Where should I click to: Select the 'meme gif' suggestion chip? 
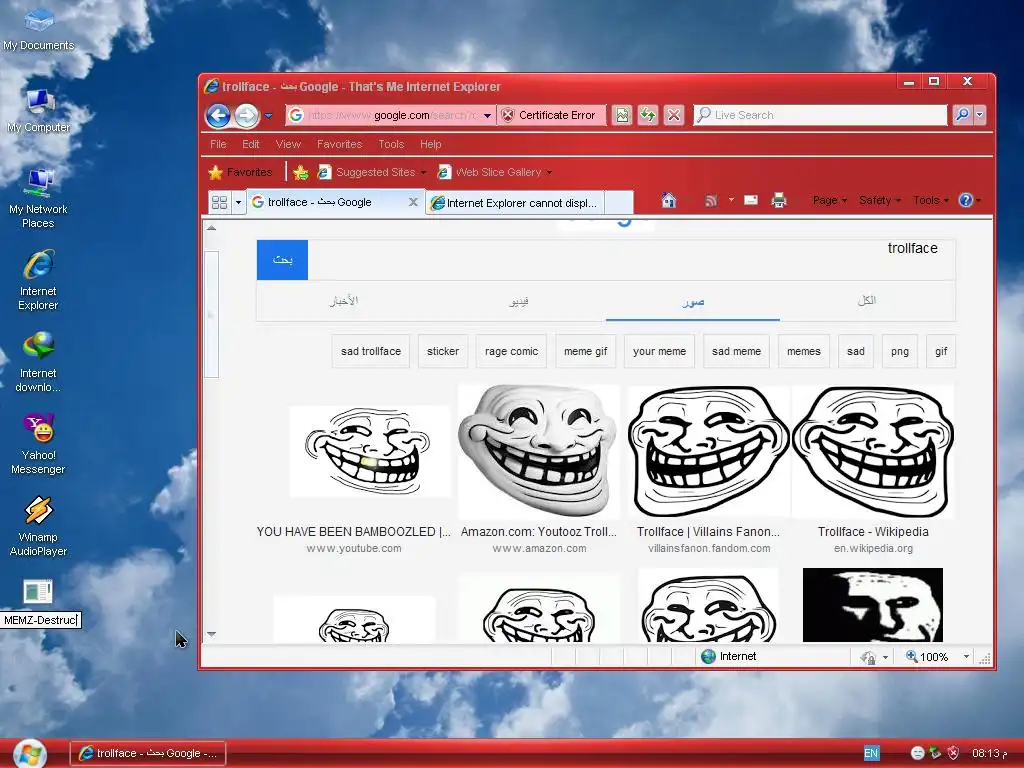tap(586, 351)
